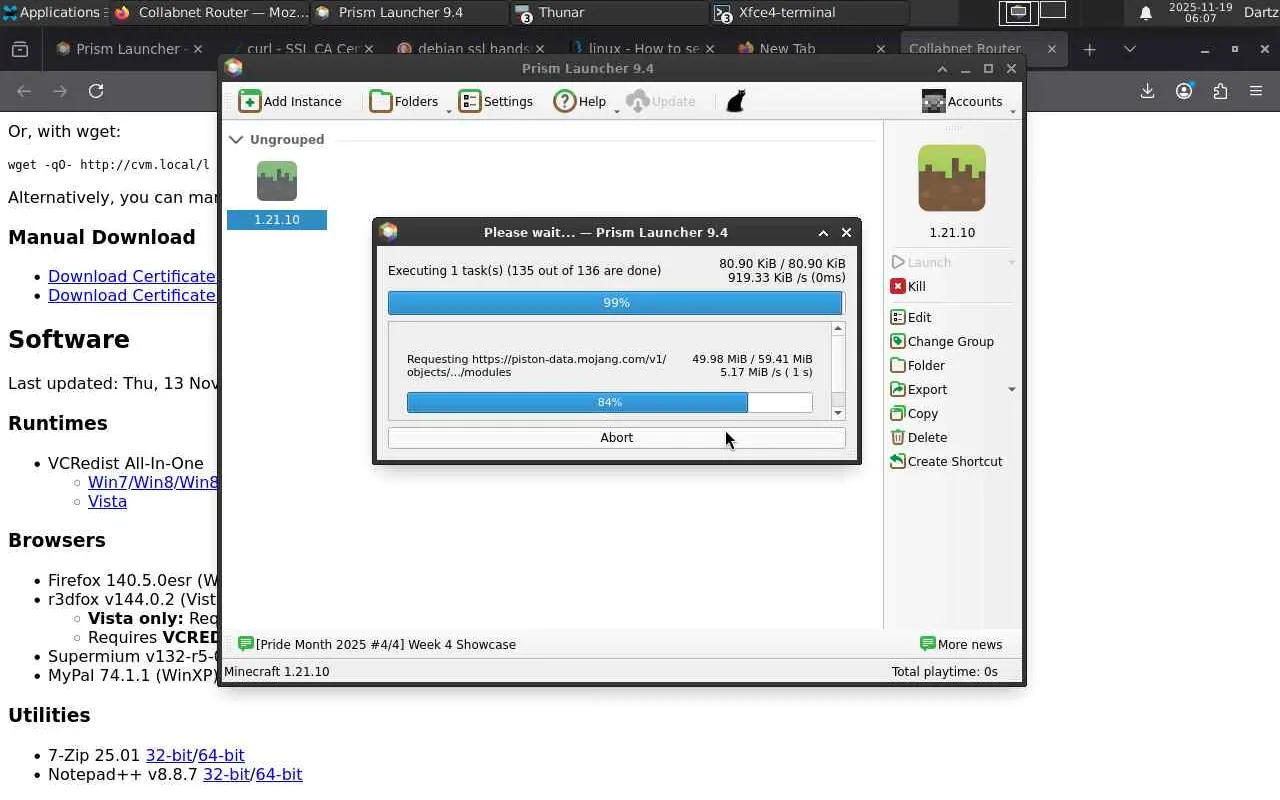Switch to the linux How to Firefox tab
This screenshot has width=1280, height=800.
pyautogui.click(x=642, y=49)
